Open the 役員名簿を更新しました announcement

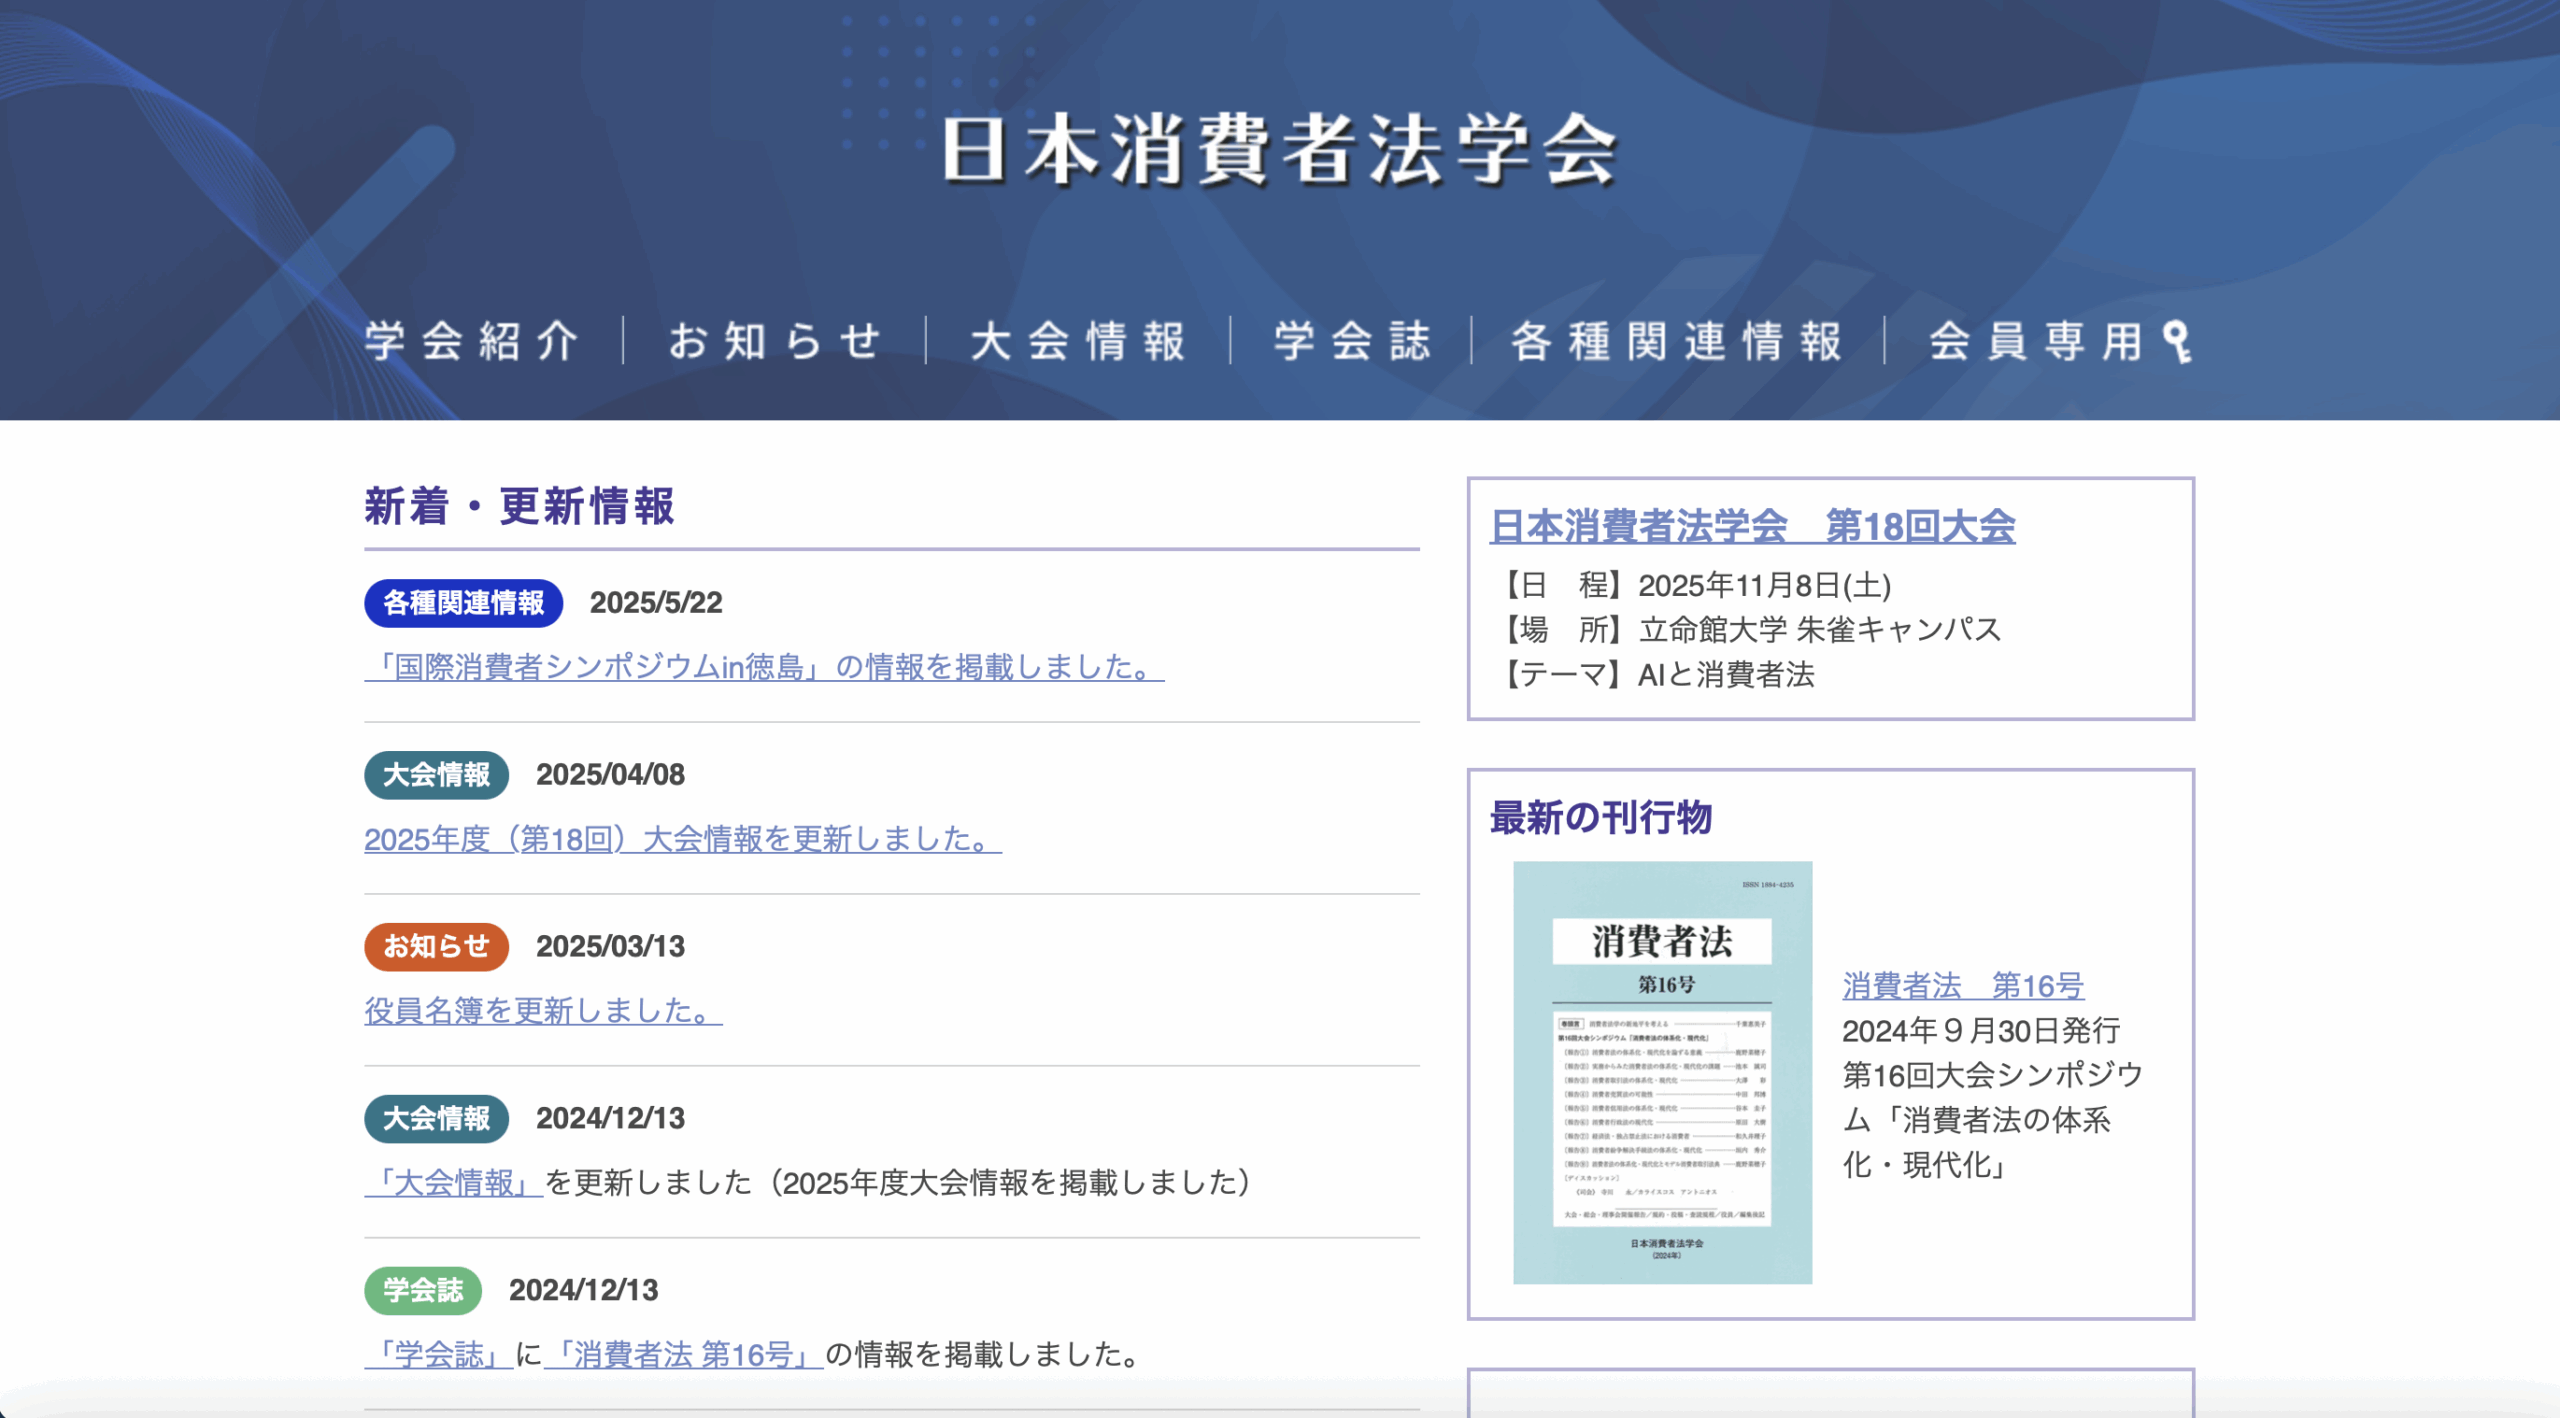coord(542,1012)
